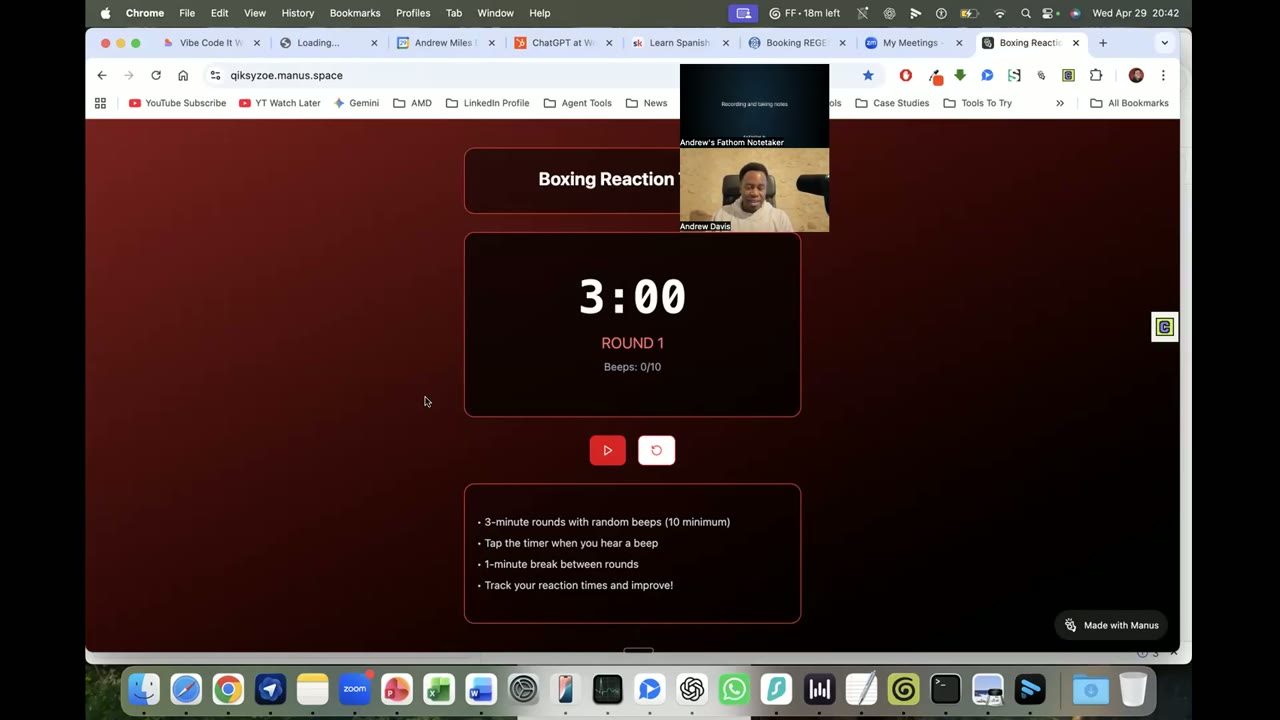Open the Wi-Fi status menu
This screenshot has height=720, width=1280.
(1000, 13)
